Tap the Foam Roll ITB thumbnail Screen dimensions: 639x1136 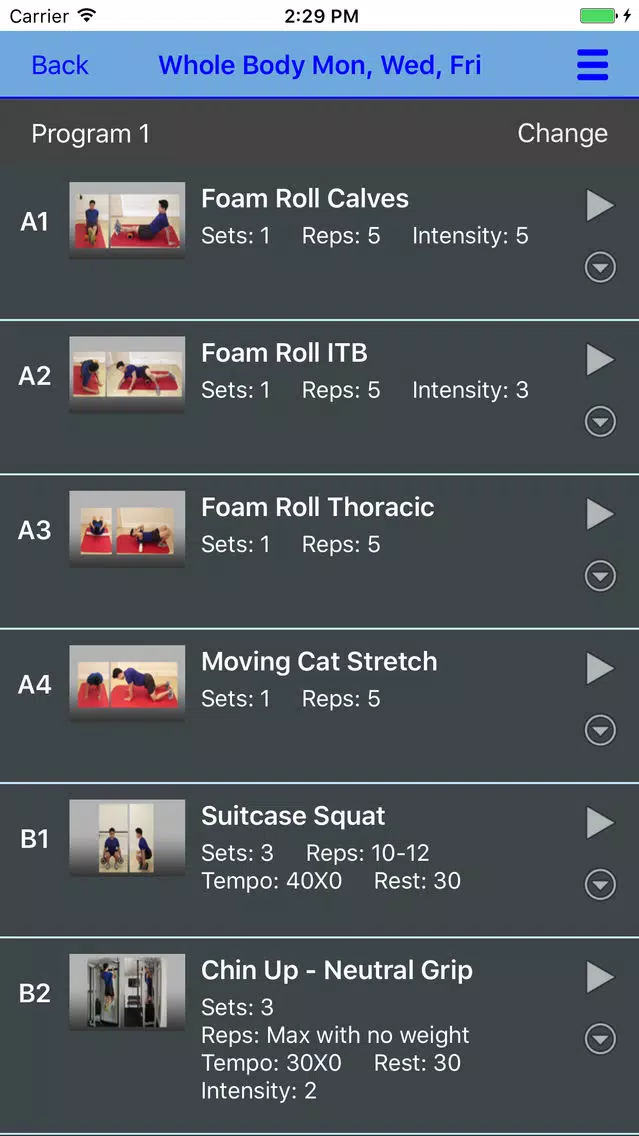tap(127, 374)
